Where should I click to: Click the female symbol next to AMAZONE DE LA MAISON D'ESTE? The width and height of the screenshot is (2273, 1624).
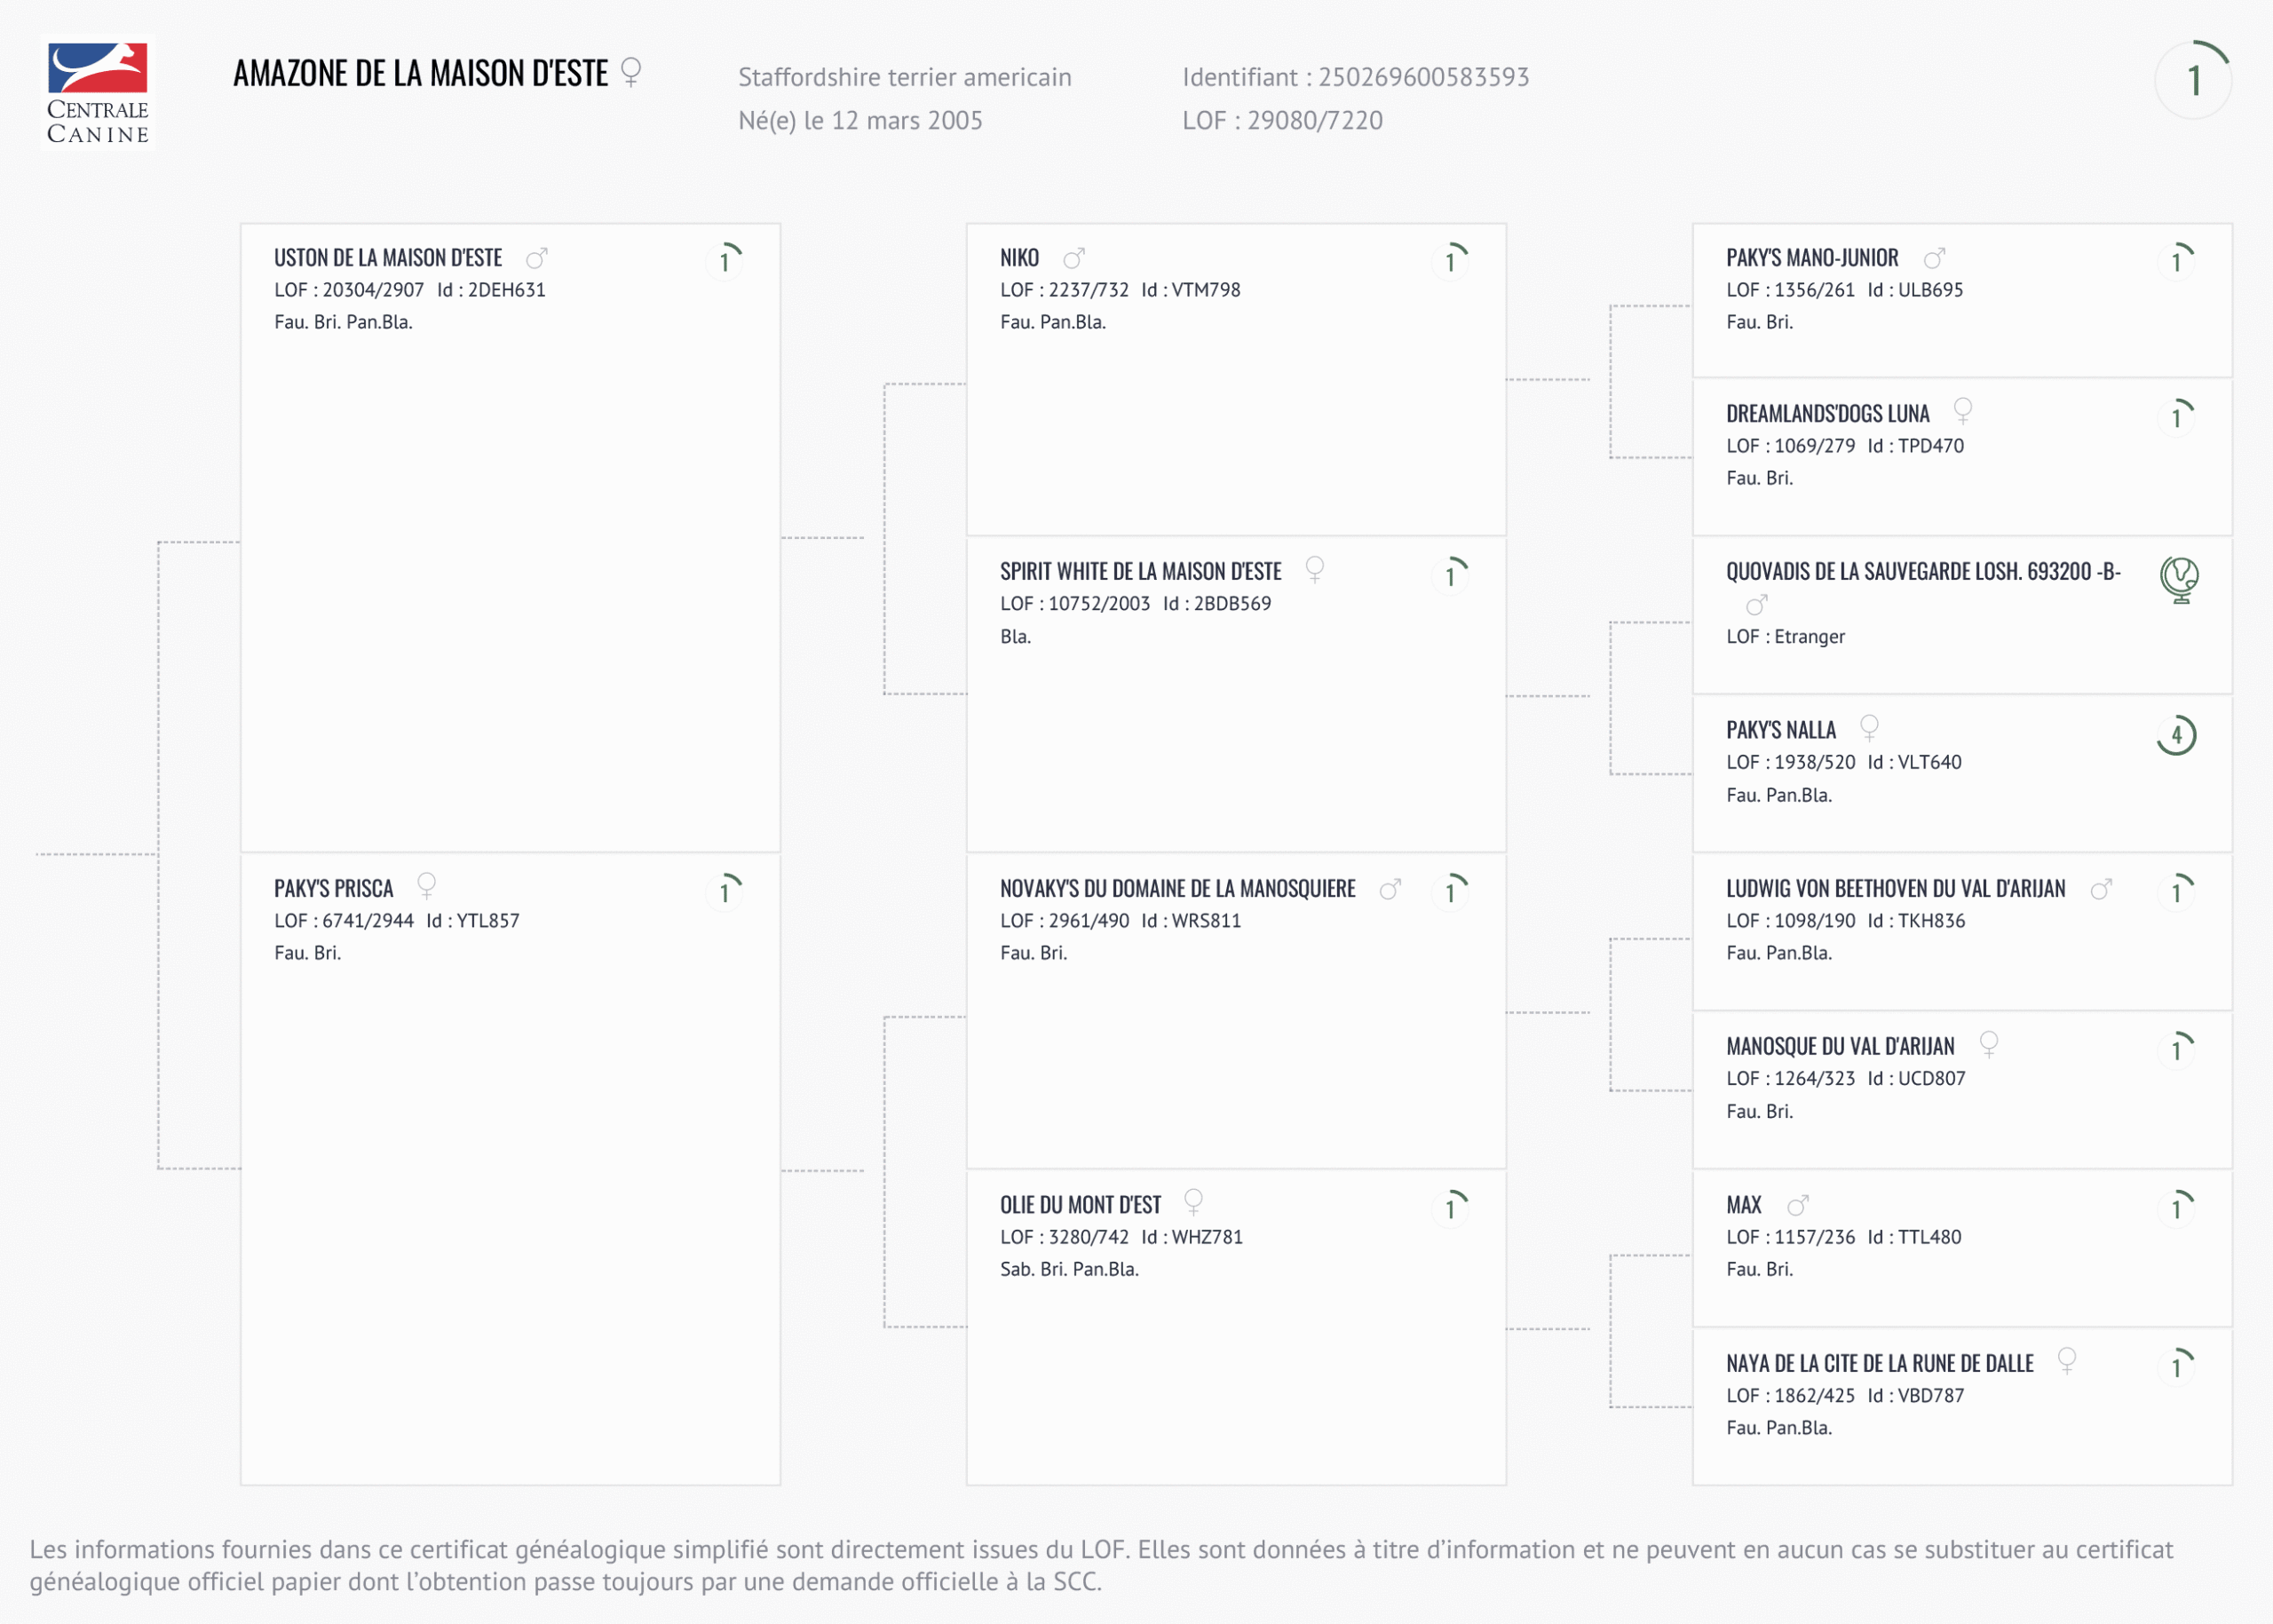tap(631, 72)
